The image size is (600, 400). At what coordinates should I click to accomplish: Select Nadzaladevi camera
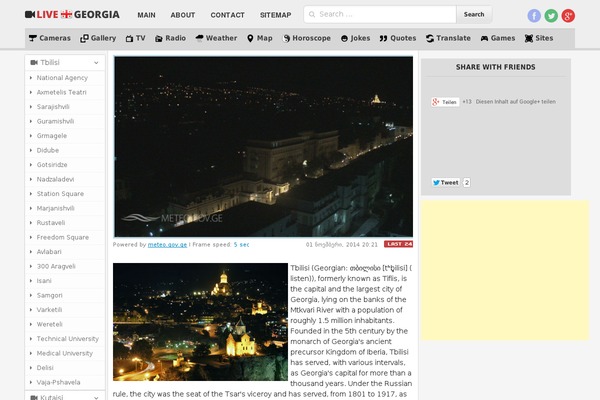(x=55, y=179)
